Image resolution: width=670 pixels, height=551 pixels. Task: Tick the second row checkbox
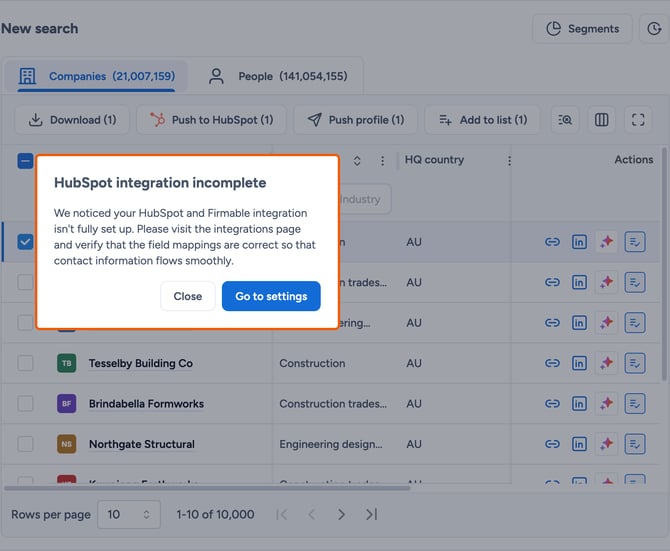coord(25,282)
